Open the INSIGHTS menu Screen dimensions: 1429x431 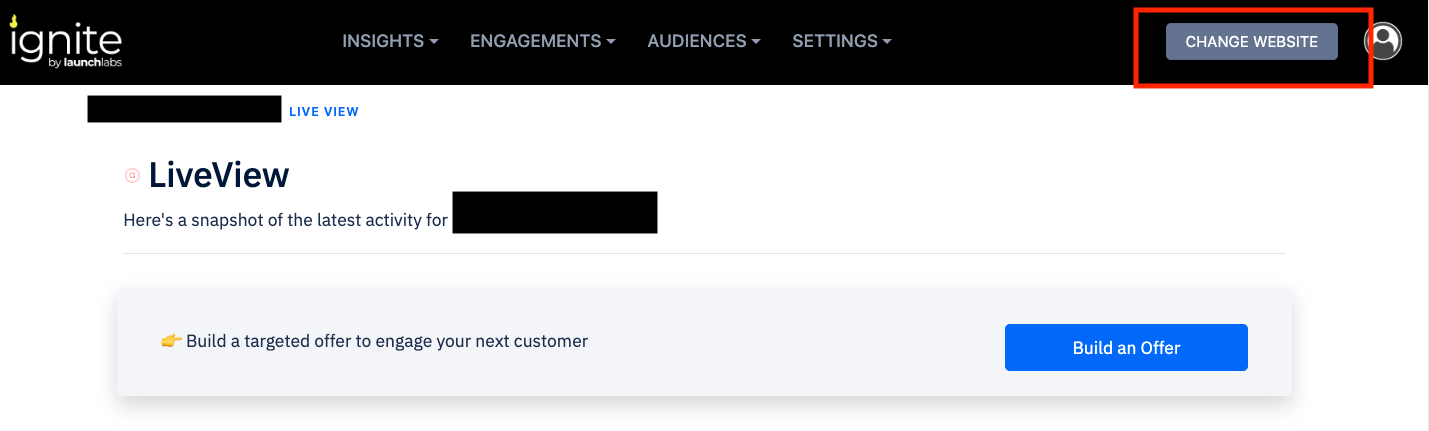[x=383, y=41]
